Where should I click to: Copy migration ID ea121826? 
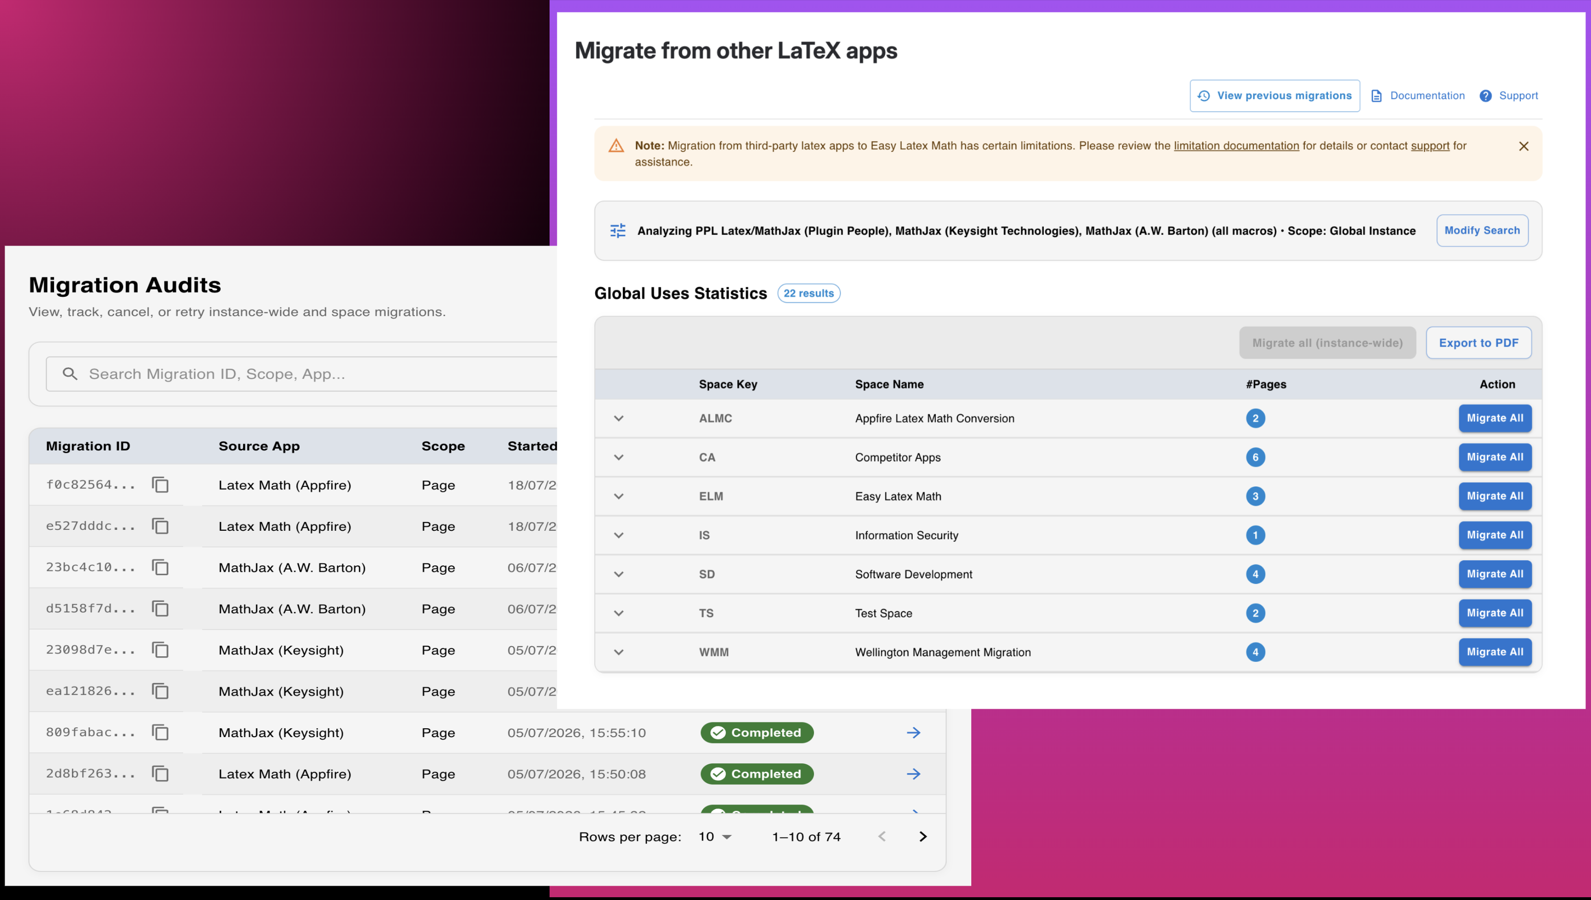click(x=160, y=691)
